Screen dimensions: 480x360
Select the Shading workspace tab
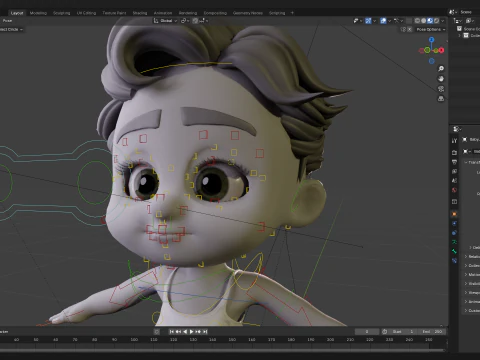[x=140, y=13]
